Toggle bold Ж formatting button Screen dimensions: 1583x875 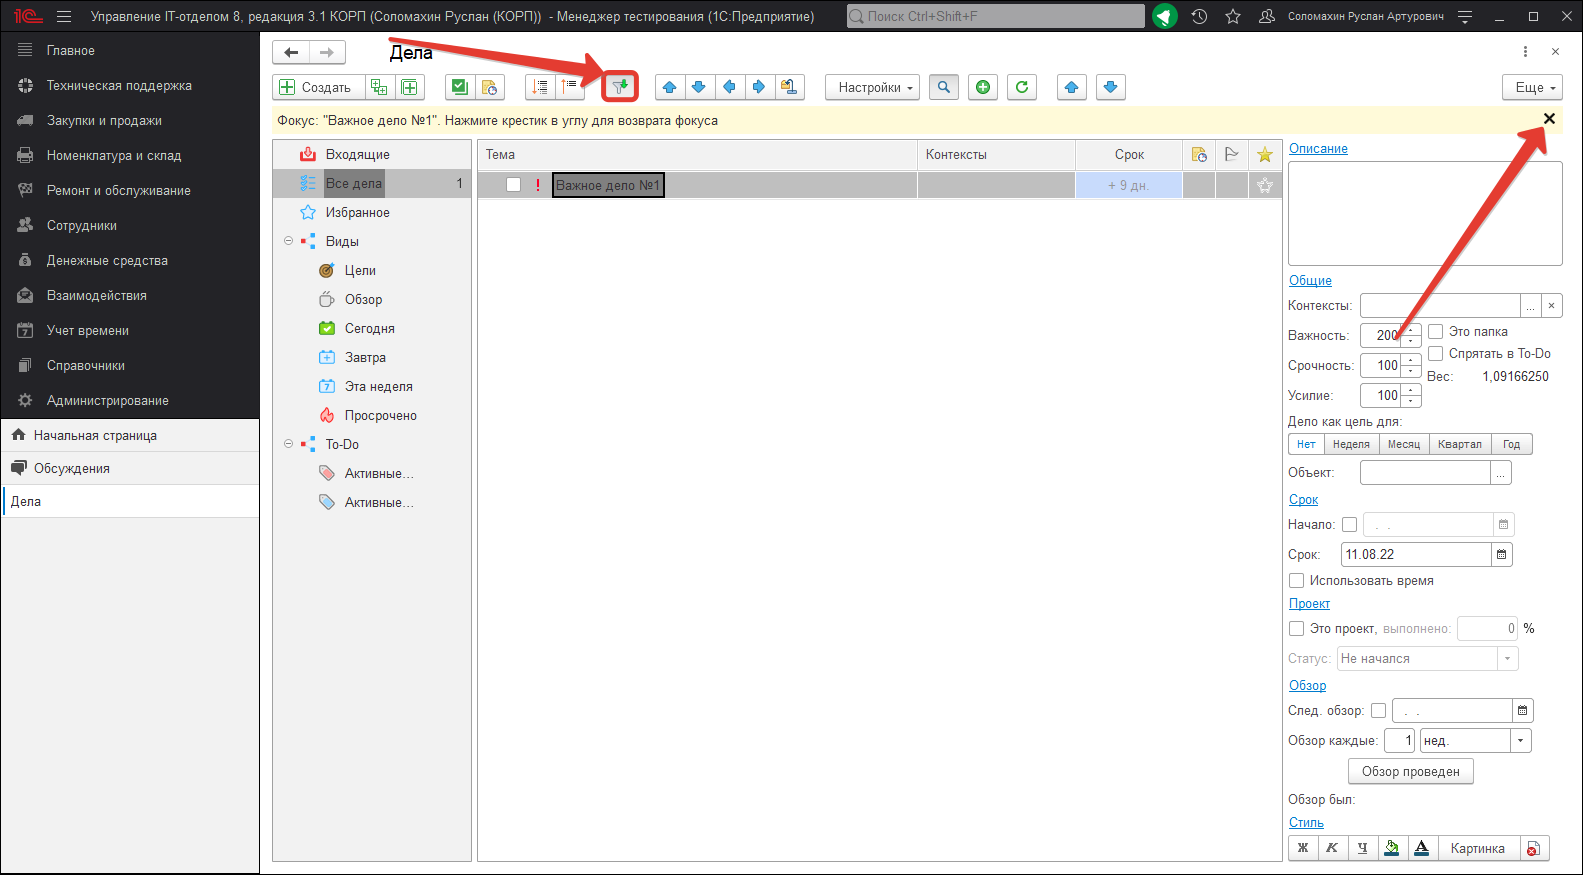click(x=1302, y=848)
